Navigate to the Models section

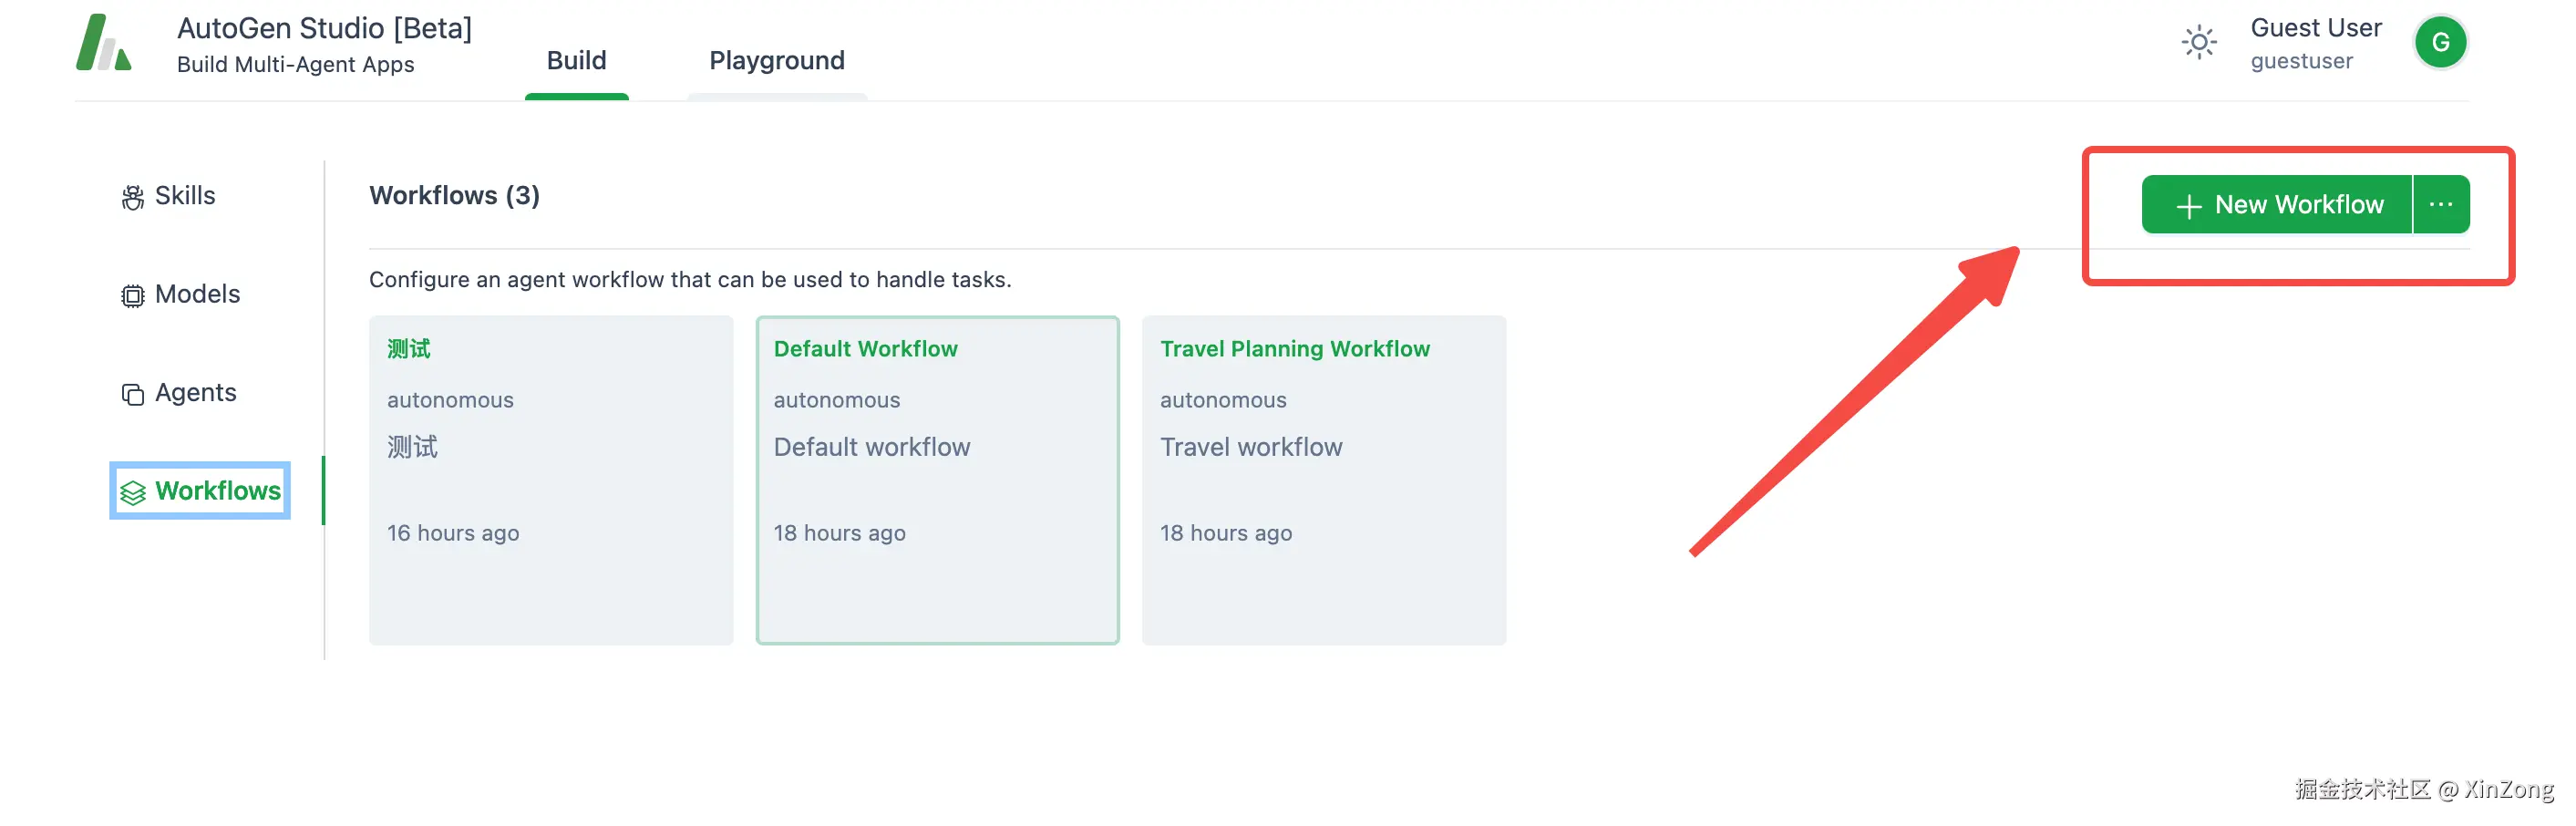pyautogui.click(x=197, y=294)
